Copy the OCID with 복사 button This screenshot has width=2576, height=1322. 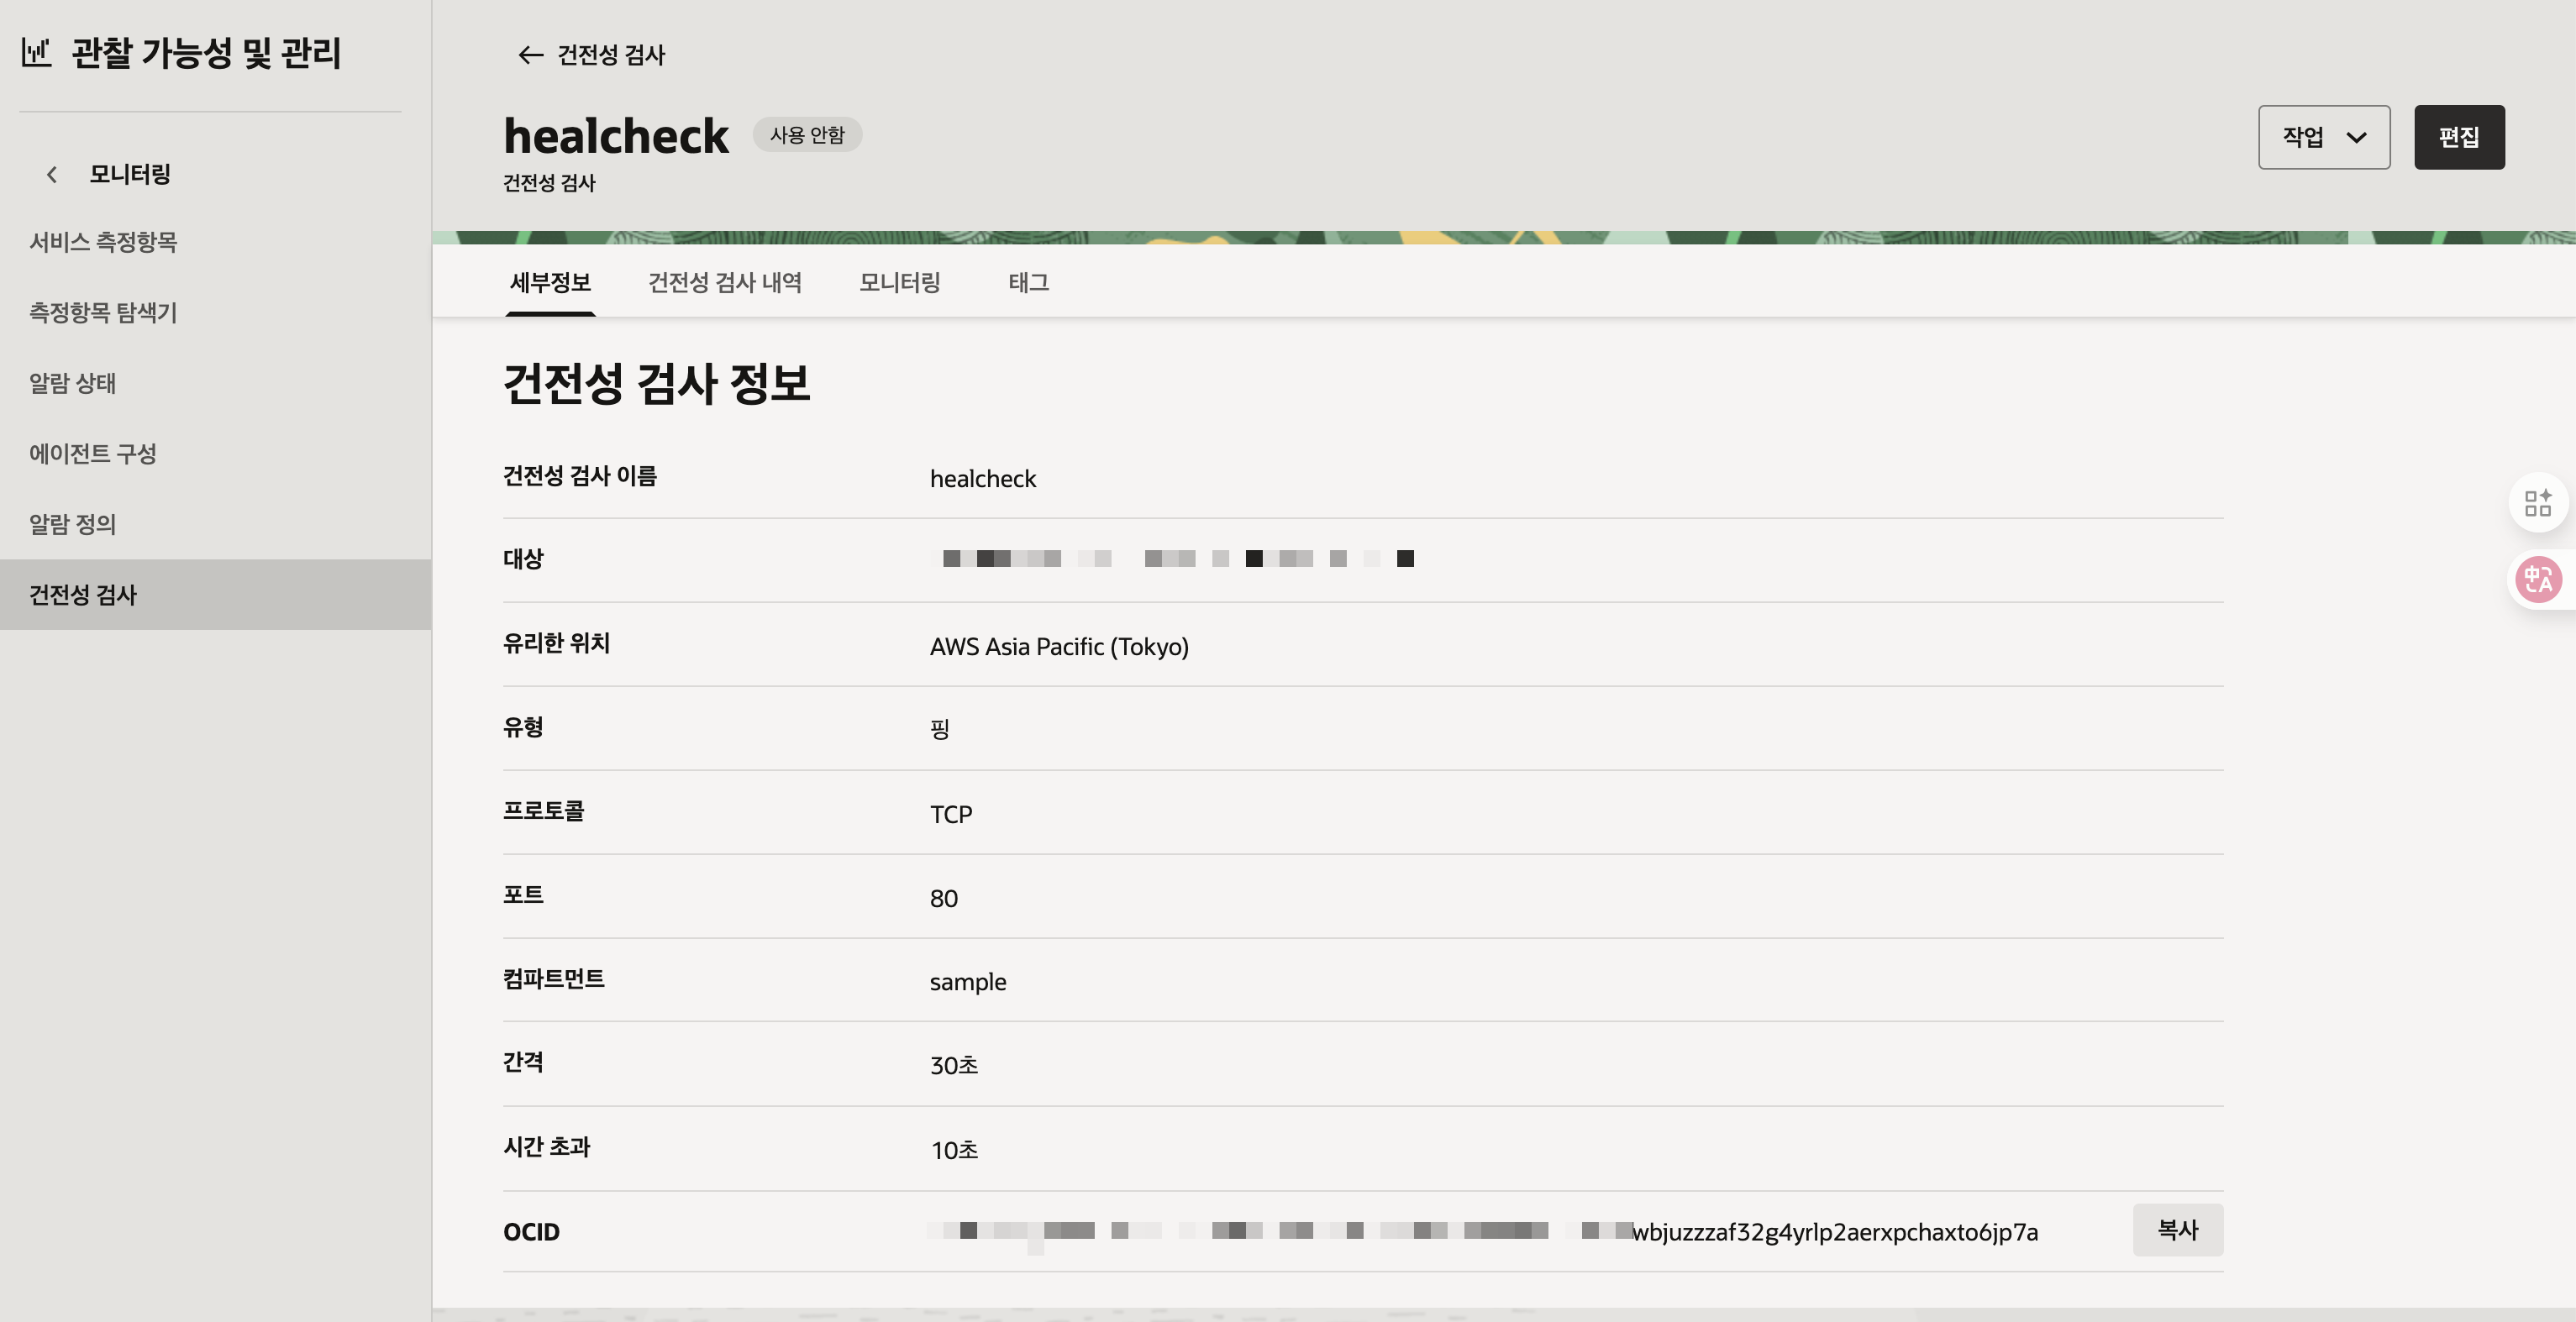pos(2177,1230)
